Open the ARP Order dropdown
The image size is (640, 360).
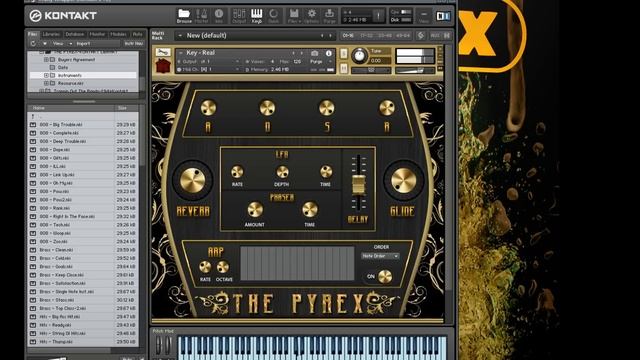[x=380, y=256]
